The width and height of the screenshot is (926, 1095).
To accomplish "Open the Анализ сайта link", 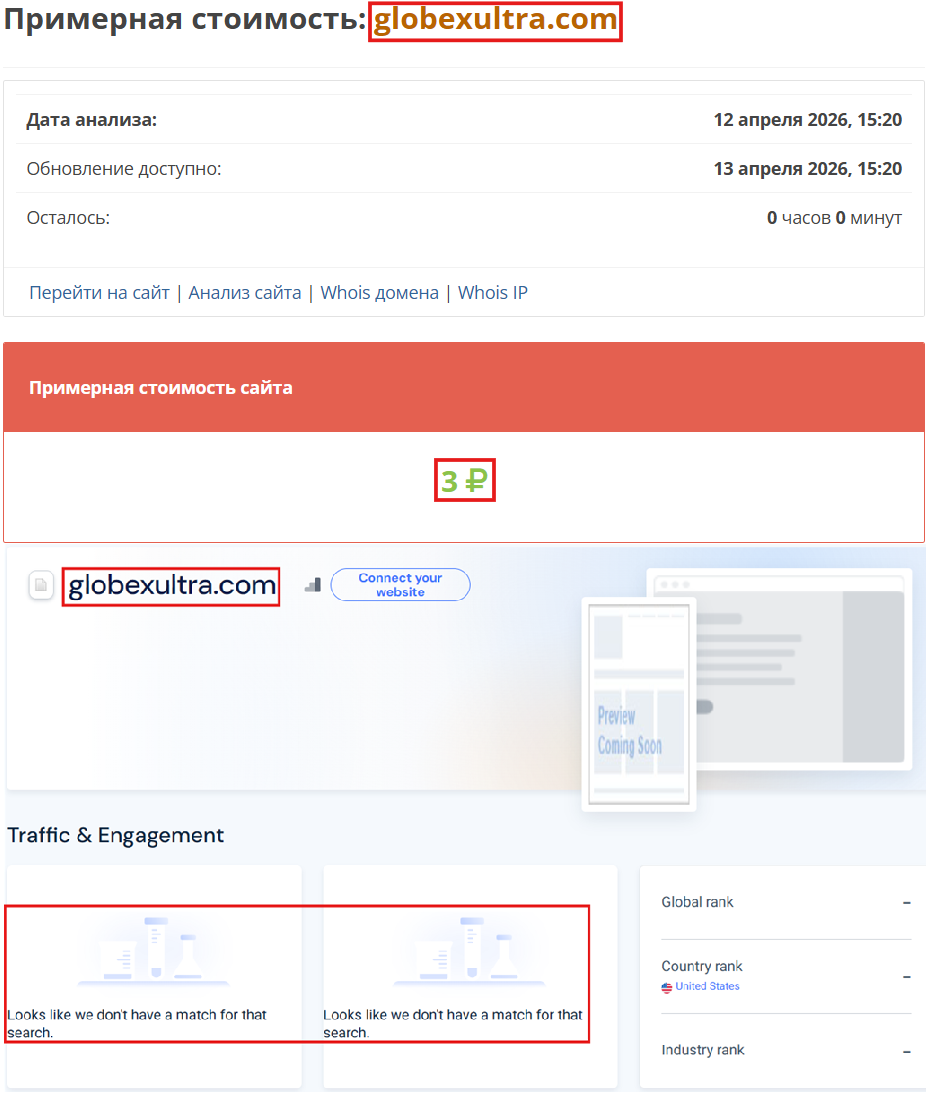I will coord(245,292).
